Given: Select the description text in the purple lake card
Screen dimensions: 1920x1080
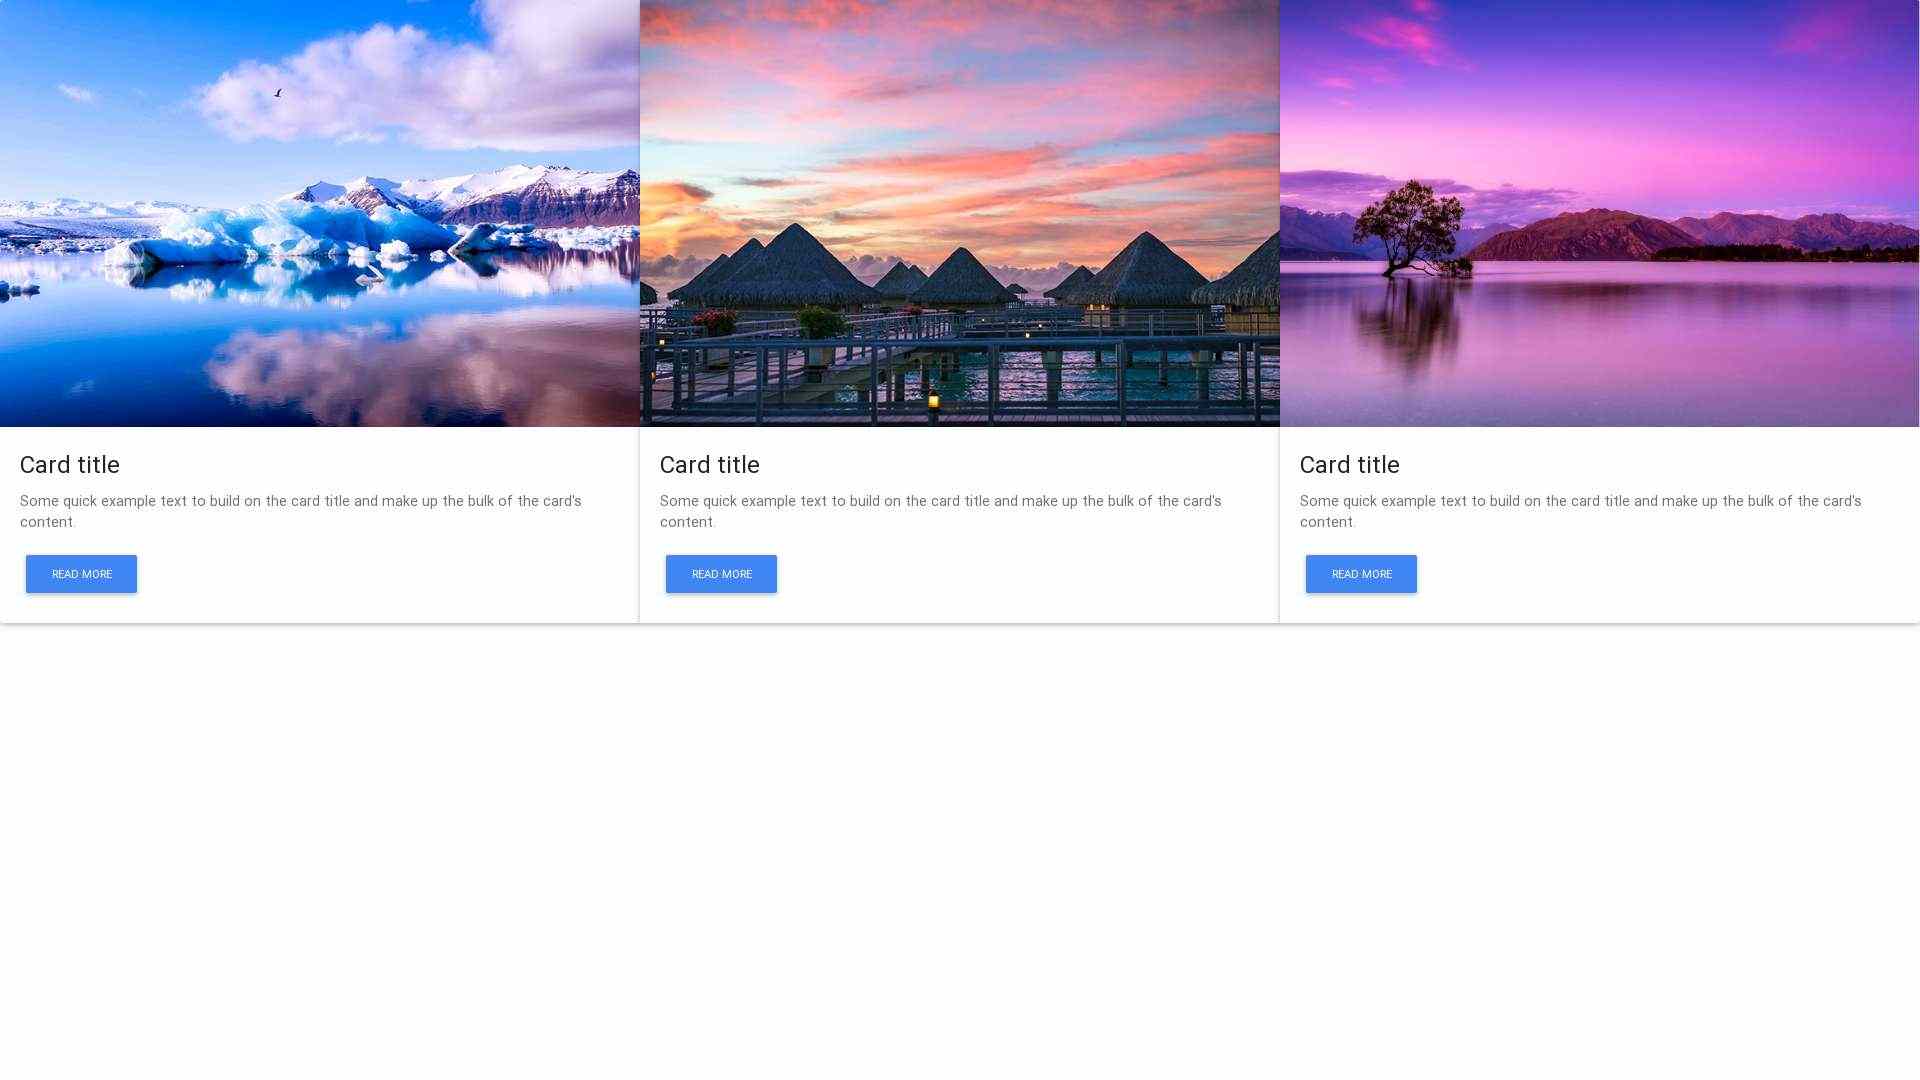Looking at the screenshot, I should [x=1581, y=511].
